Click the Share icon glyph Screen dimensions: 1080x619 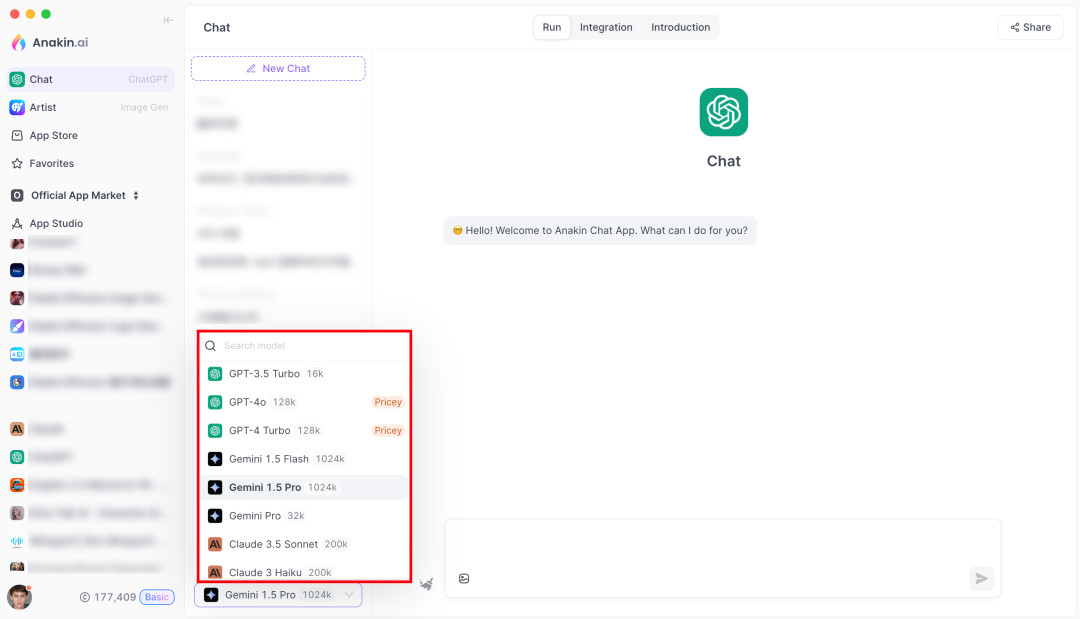point(1015,28)
